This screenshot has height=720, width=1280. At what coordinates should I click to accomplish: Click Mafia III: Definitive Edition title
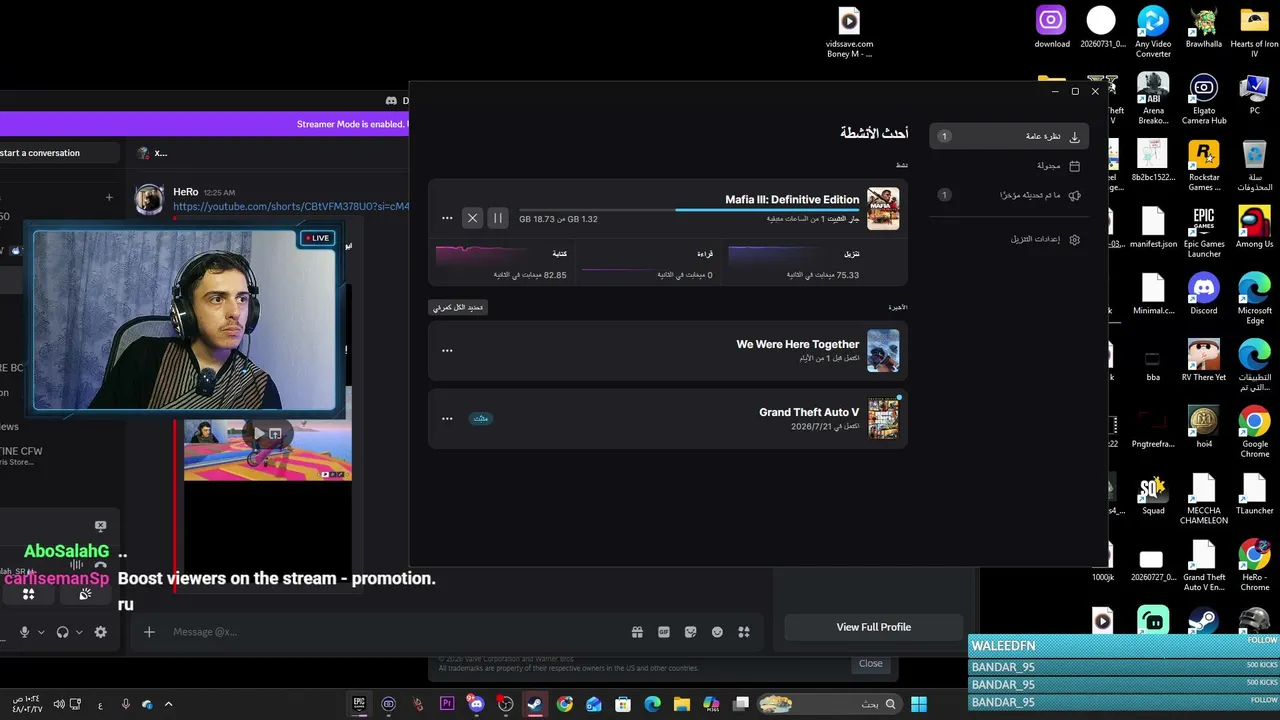(792, 199)
